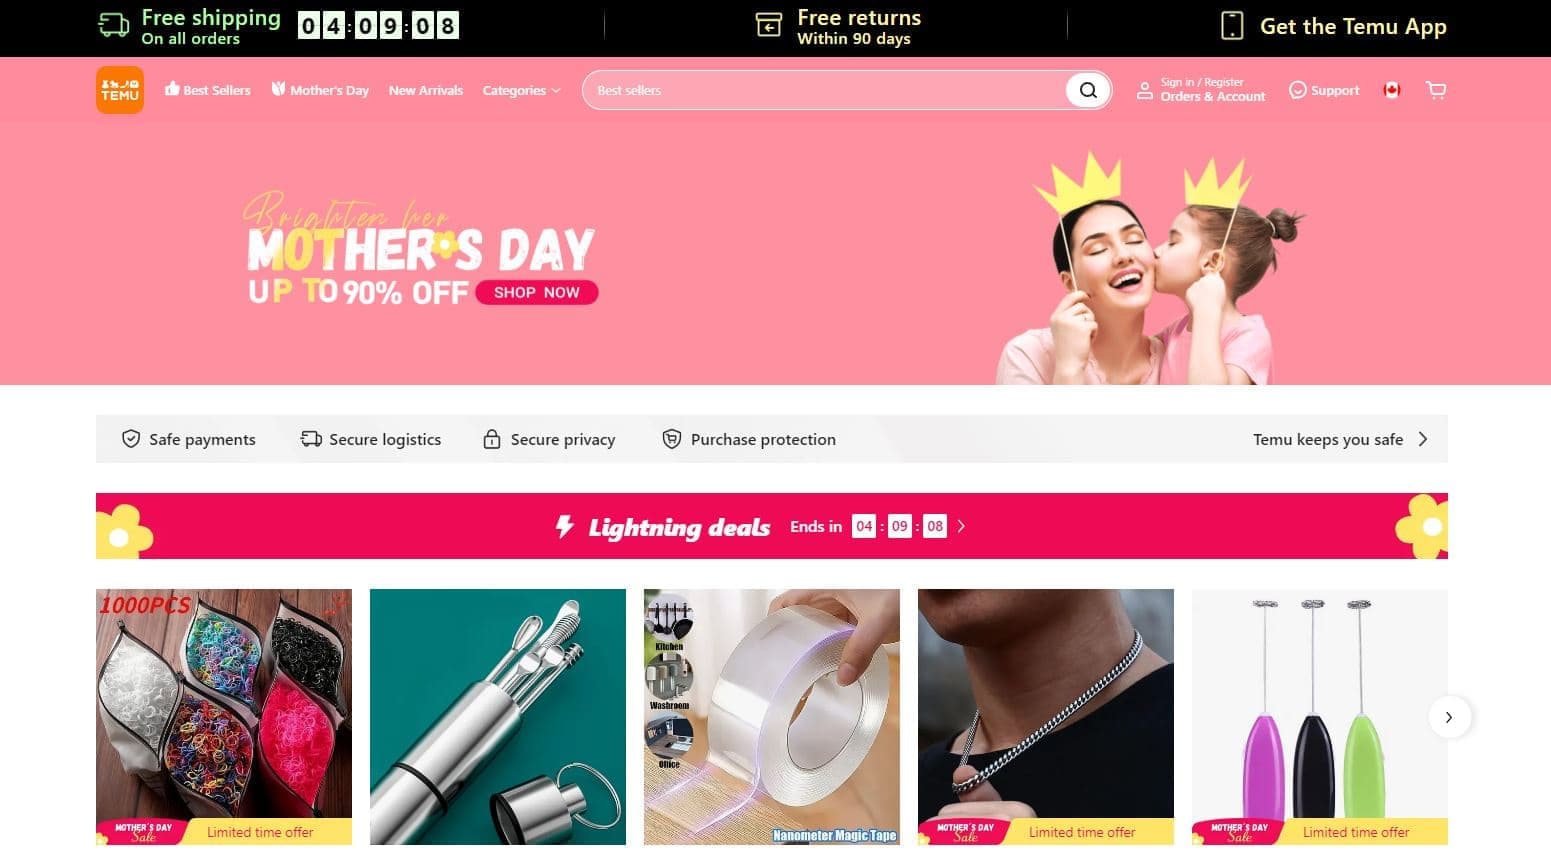Viewport: 1551px width, 856px height.
Task: Expand the Categories dropdown
Action: [521, 90]
